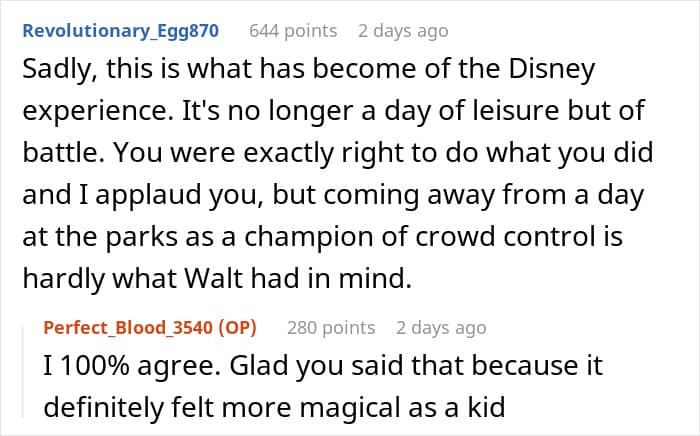
Task: Click the 280 points score
Action: [x=331, y=327]
